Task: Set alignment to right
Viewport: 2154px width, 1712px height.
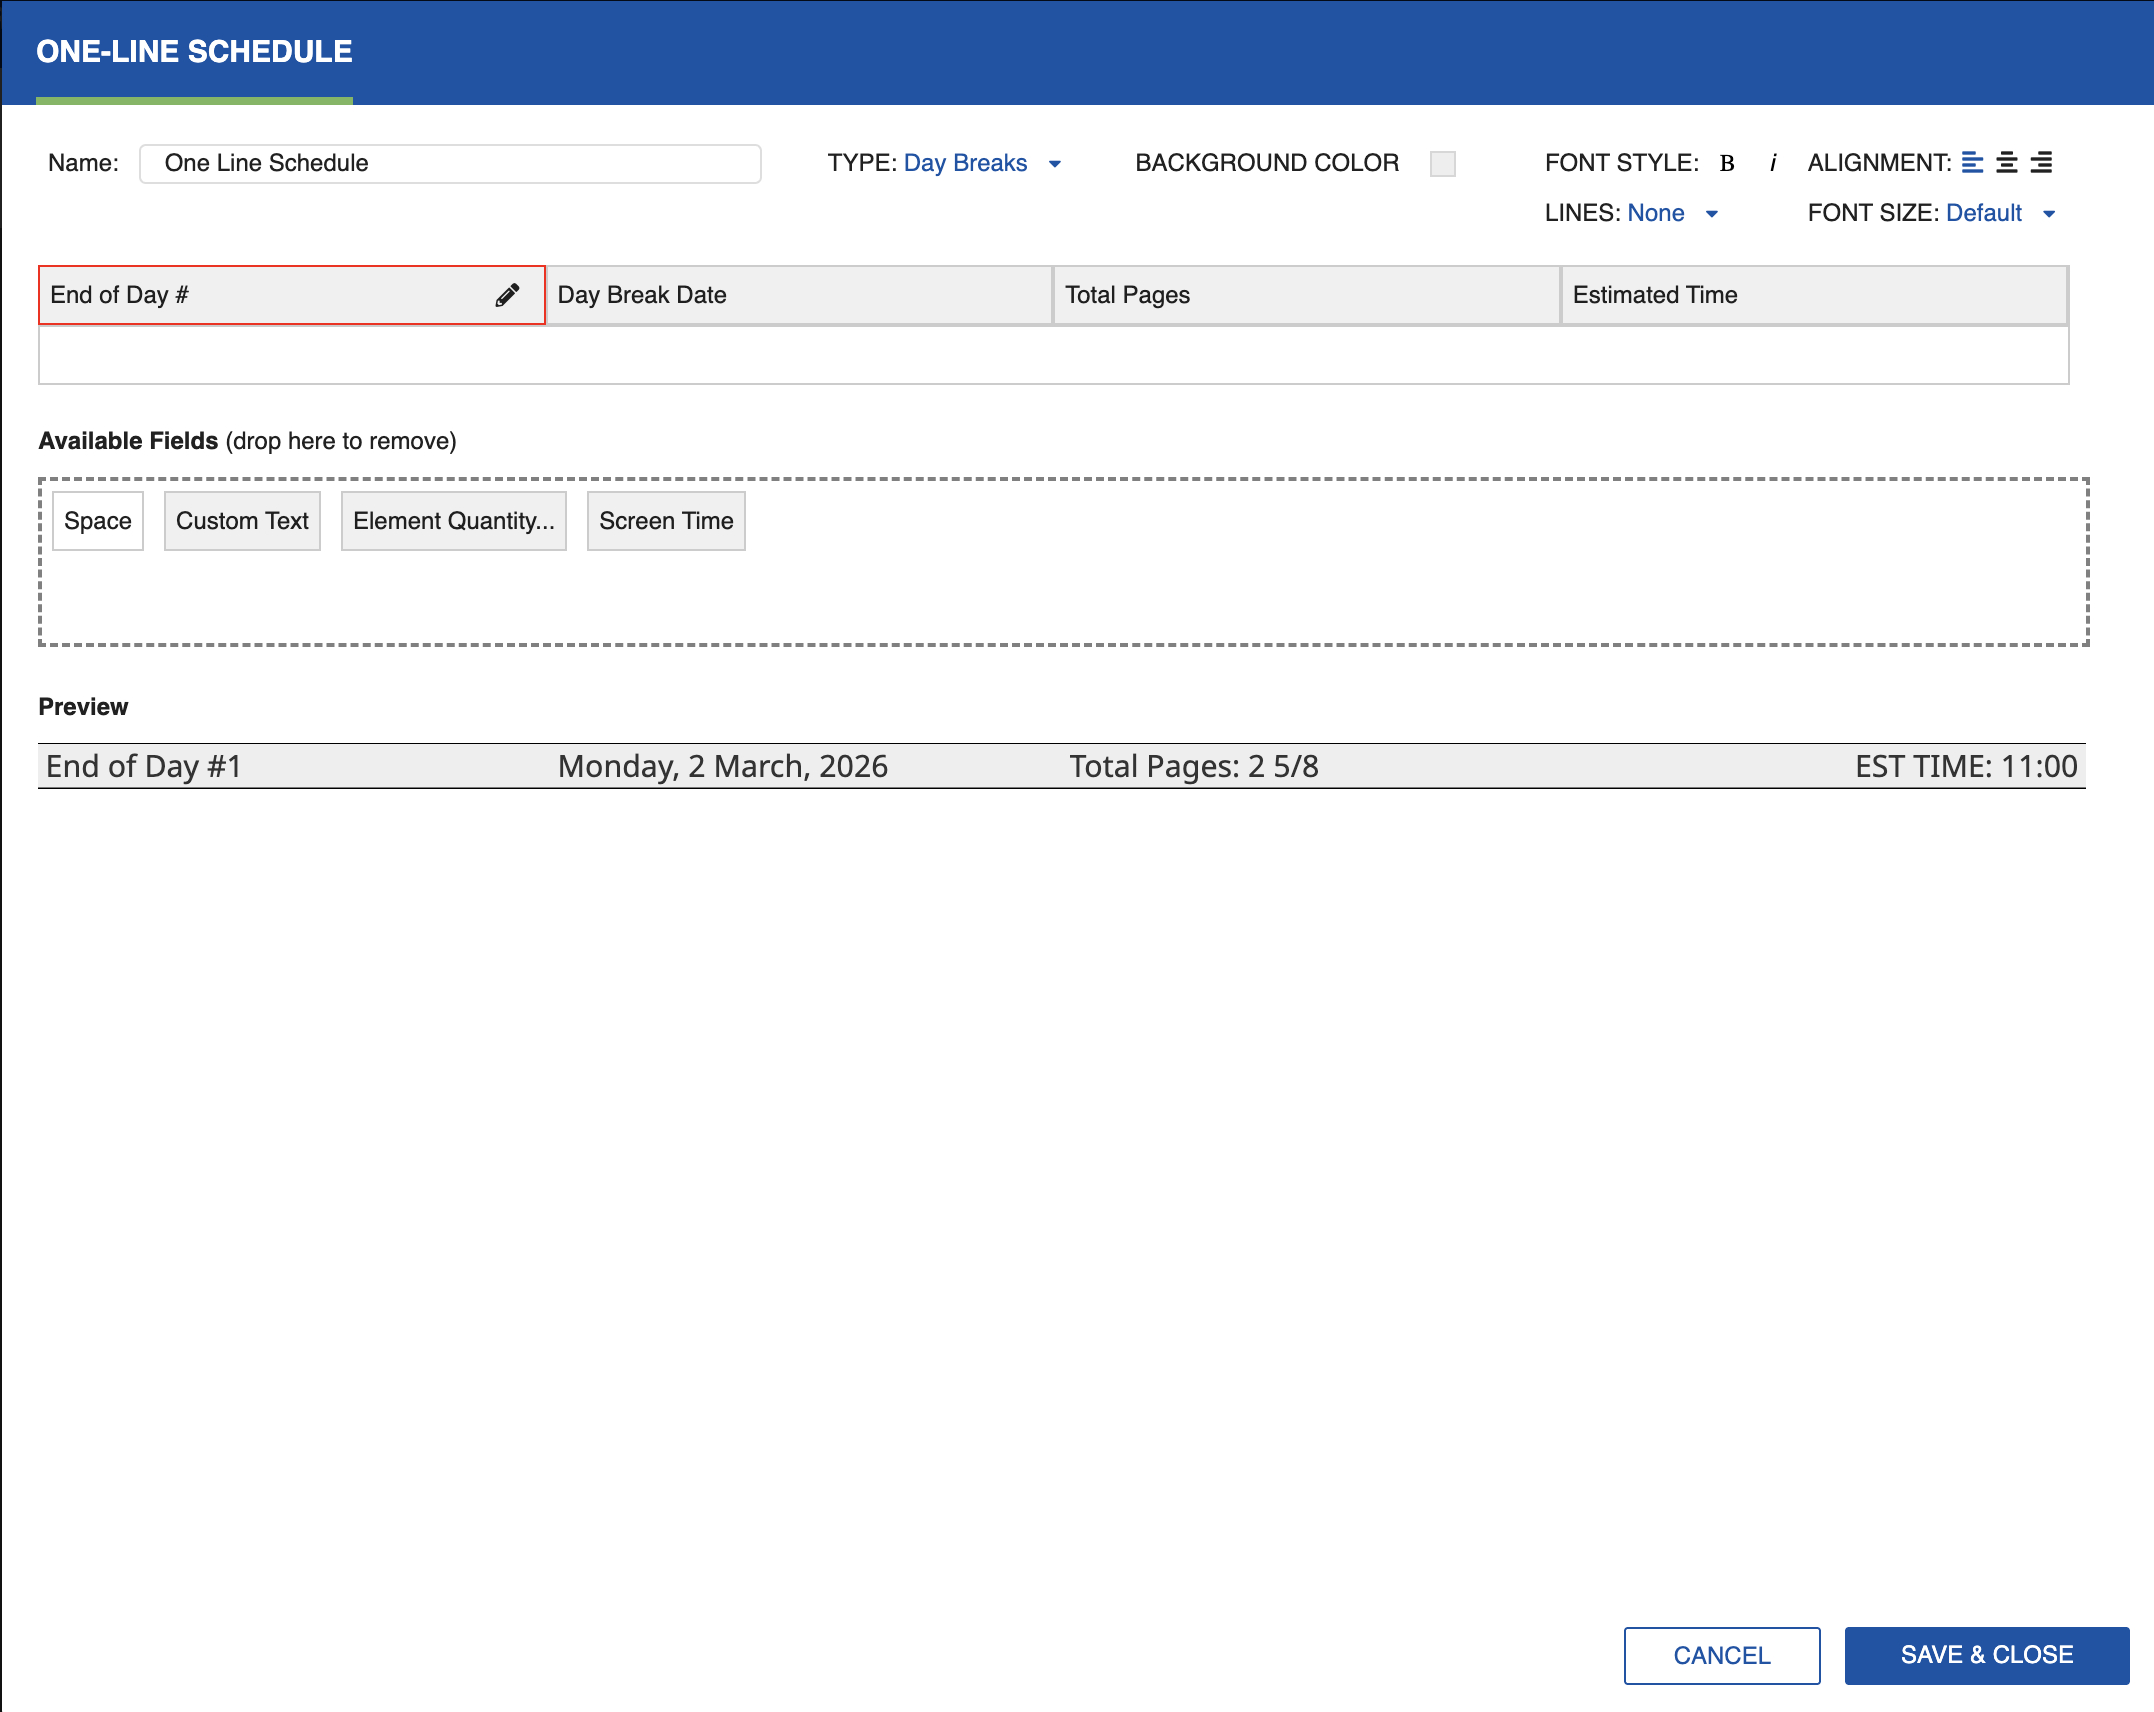Action: click(x=2040, y=162)
